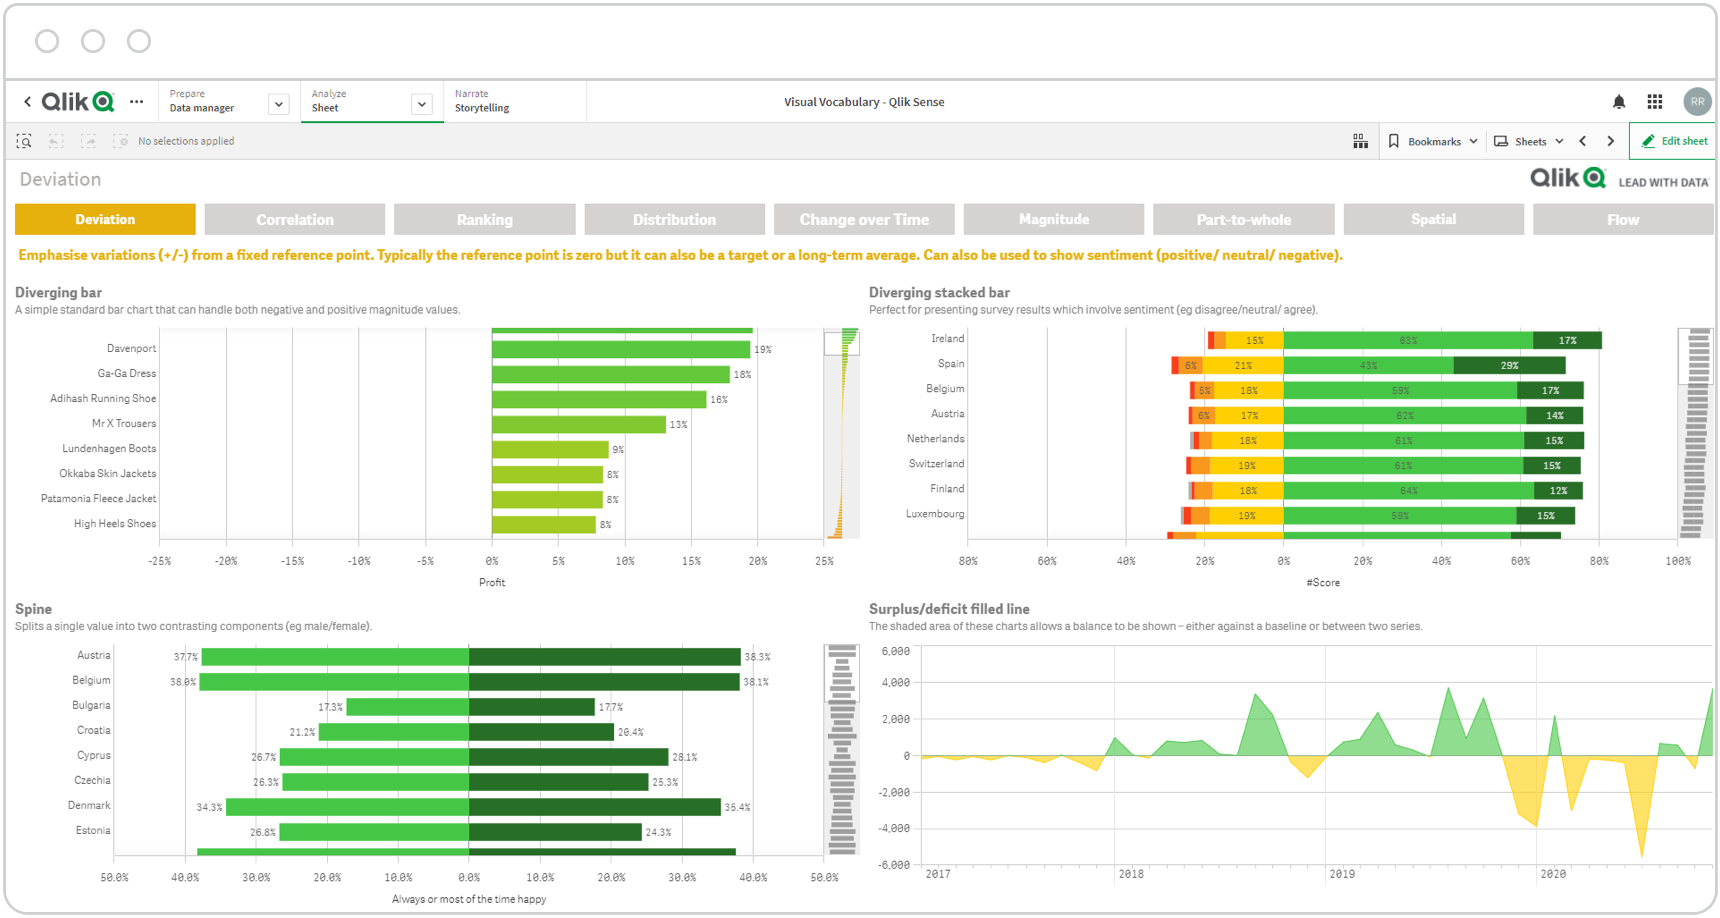This screenshot has height=918, width=1720.
Task: Click the Surplus/deficit filled line title
Action: tap(949, 609)
